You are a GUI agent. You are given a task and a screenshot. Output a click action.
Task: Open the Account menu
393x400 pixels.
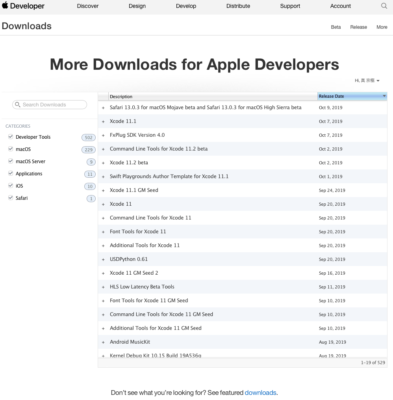pos(340,6)
